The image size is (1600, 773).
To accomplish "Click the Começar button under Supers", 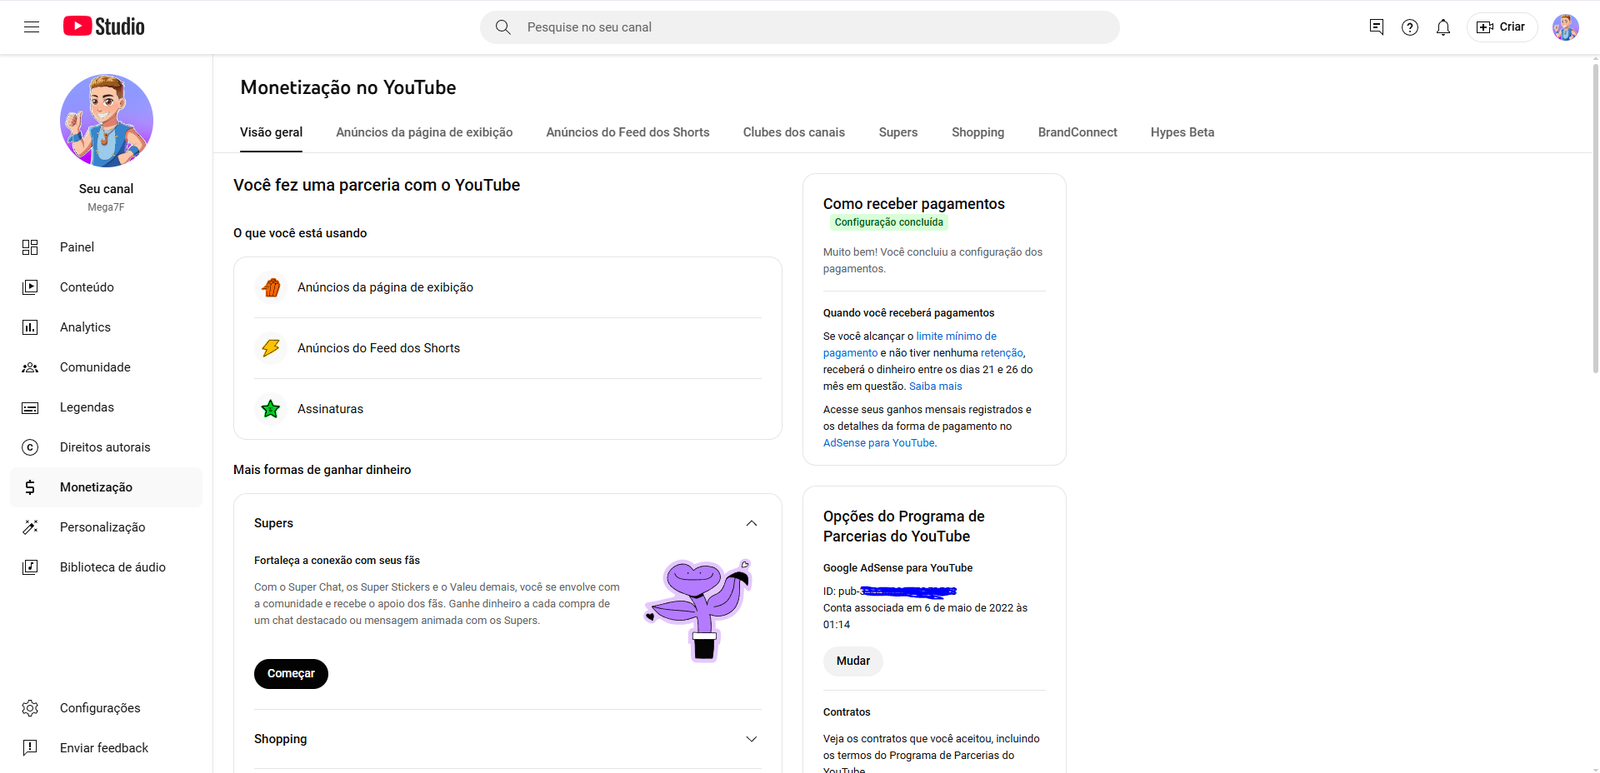I will click(x=291, y=674).
